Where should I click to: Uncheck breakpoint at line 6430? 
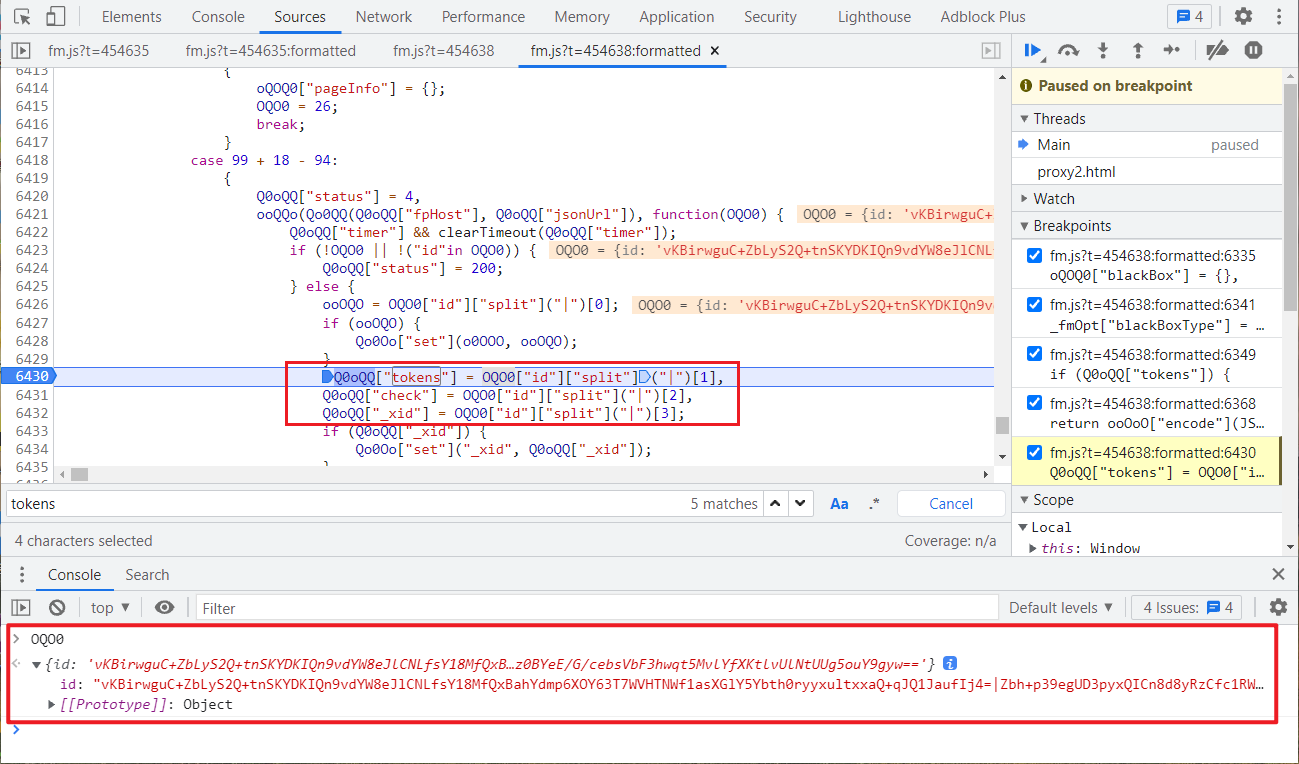coord(1035,452)
